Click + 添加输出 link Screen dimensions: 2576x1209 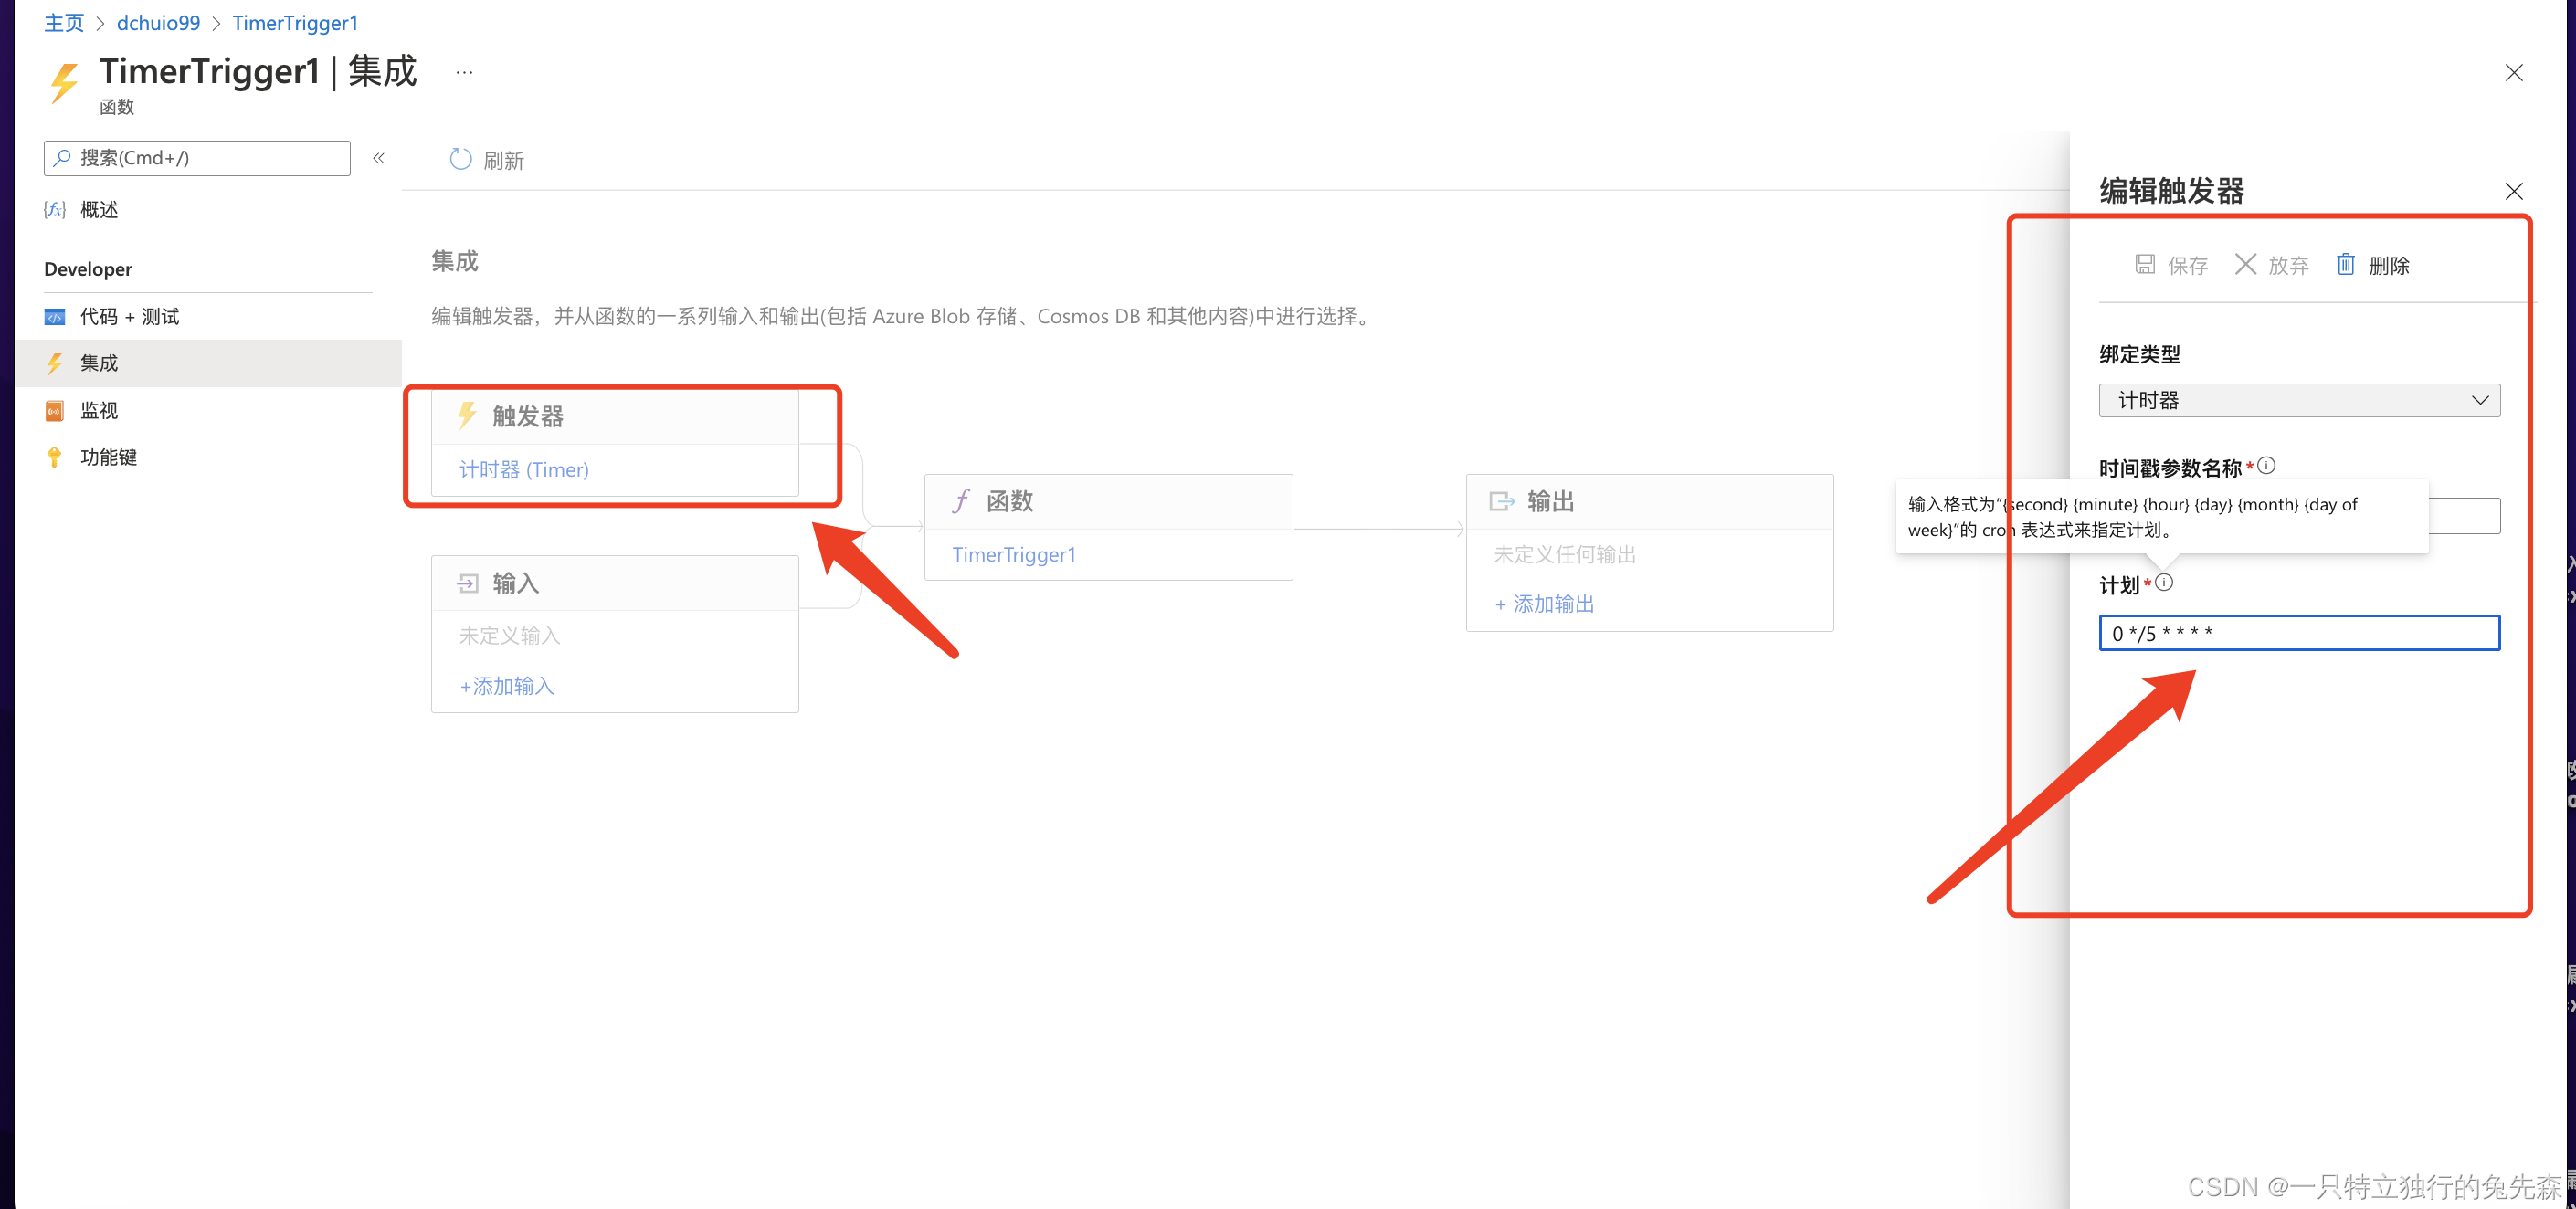1544,604
